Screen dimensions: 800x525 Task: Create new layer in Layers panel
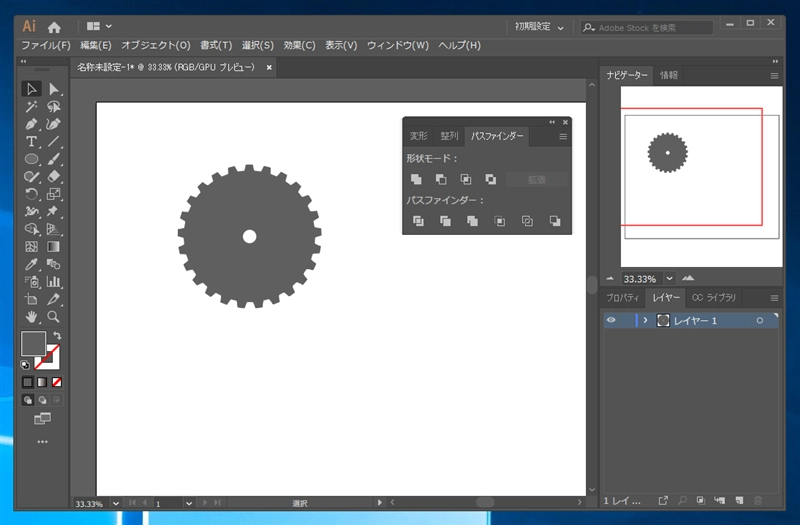pos(739,501)
